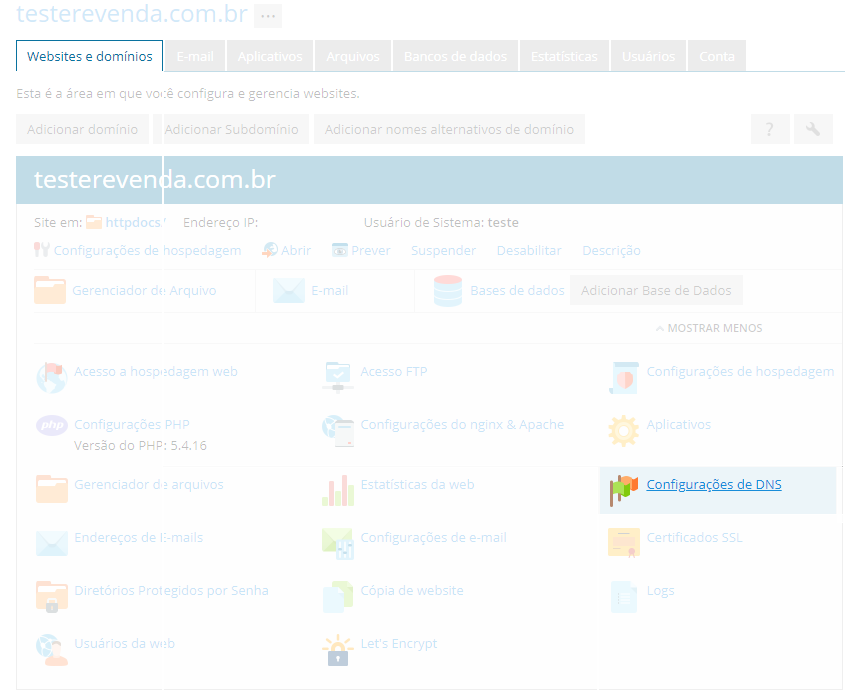Click the Abrir site icon

point(270,250)
